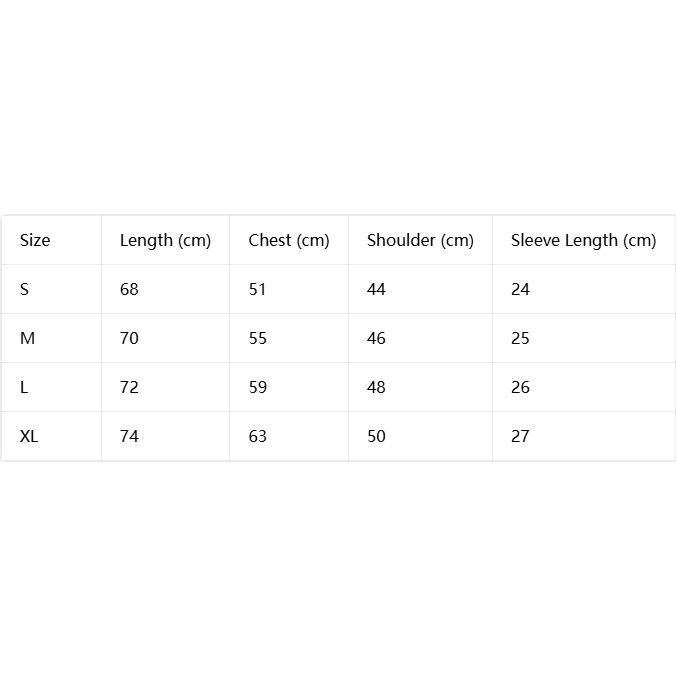Image resolution: width=676 pixels, height=676 pixels.
Task: Select the Length (cm) header cell
Action: 166,241
